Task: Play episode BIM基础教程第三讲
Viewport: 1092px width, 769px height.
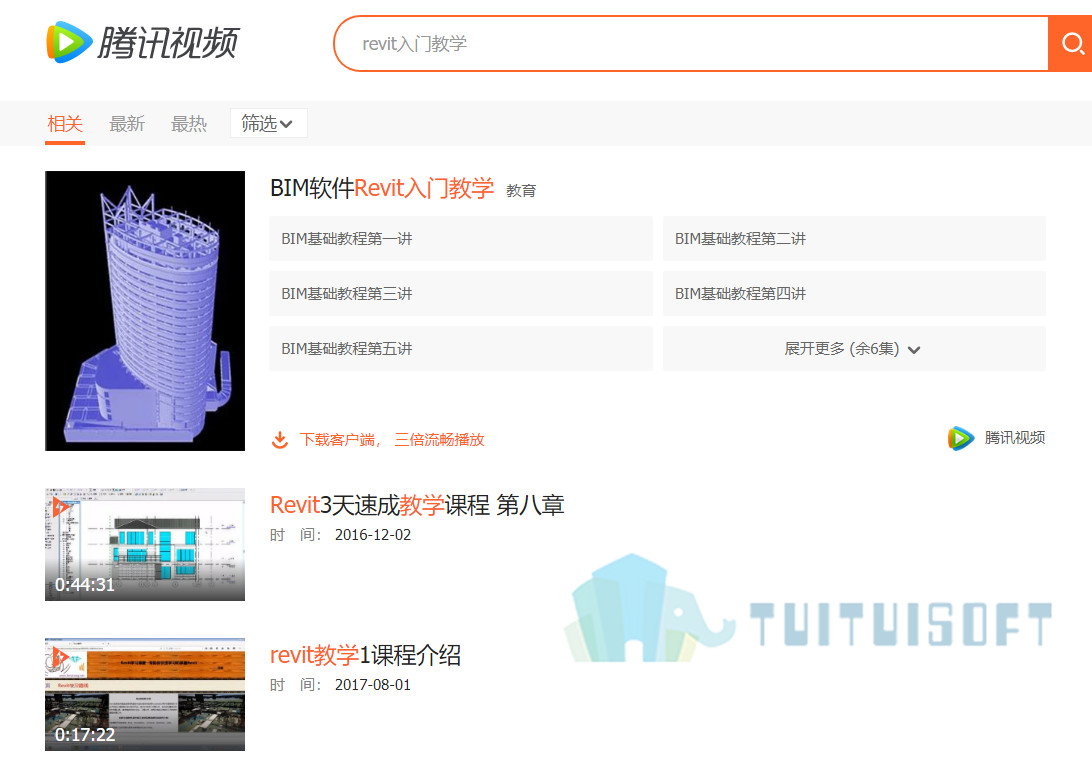Action: (461, 293)
